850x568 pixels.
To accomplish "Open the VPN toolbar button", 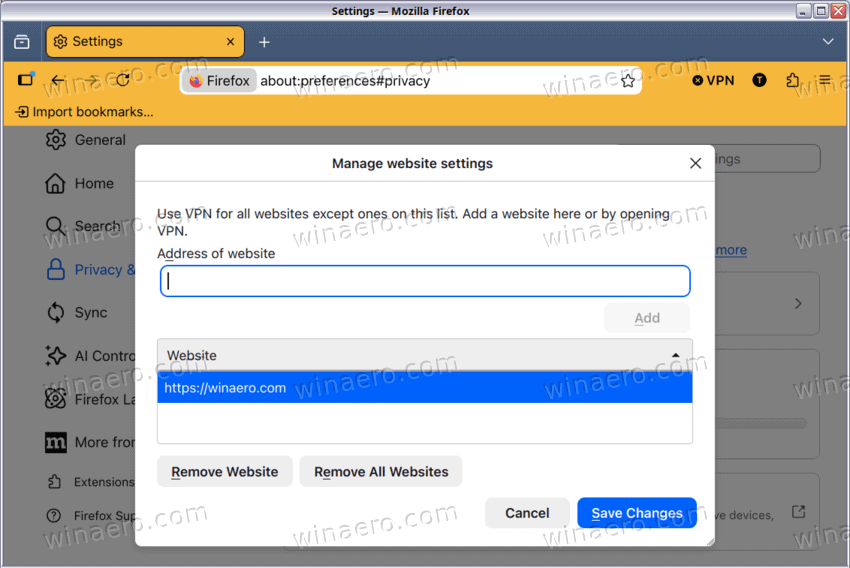I will 713,80.
